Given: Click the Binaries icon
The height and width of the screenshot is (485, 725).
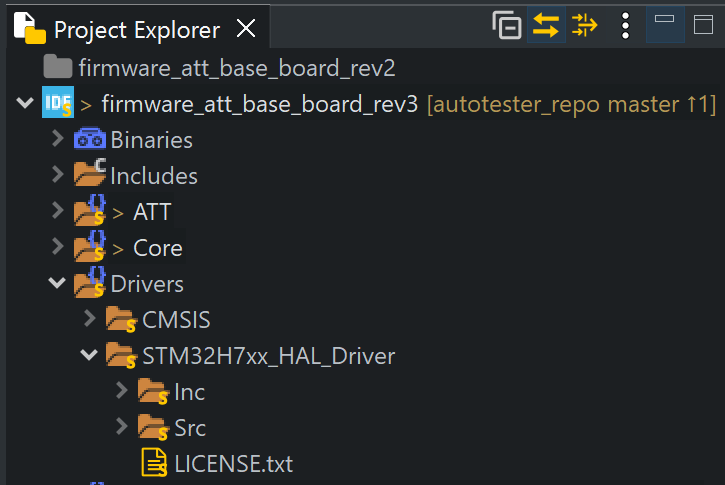Looking at the screenshot, I should pyautogui.click(x=90, y=140).
